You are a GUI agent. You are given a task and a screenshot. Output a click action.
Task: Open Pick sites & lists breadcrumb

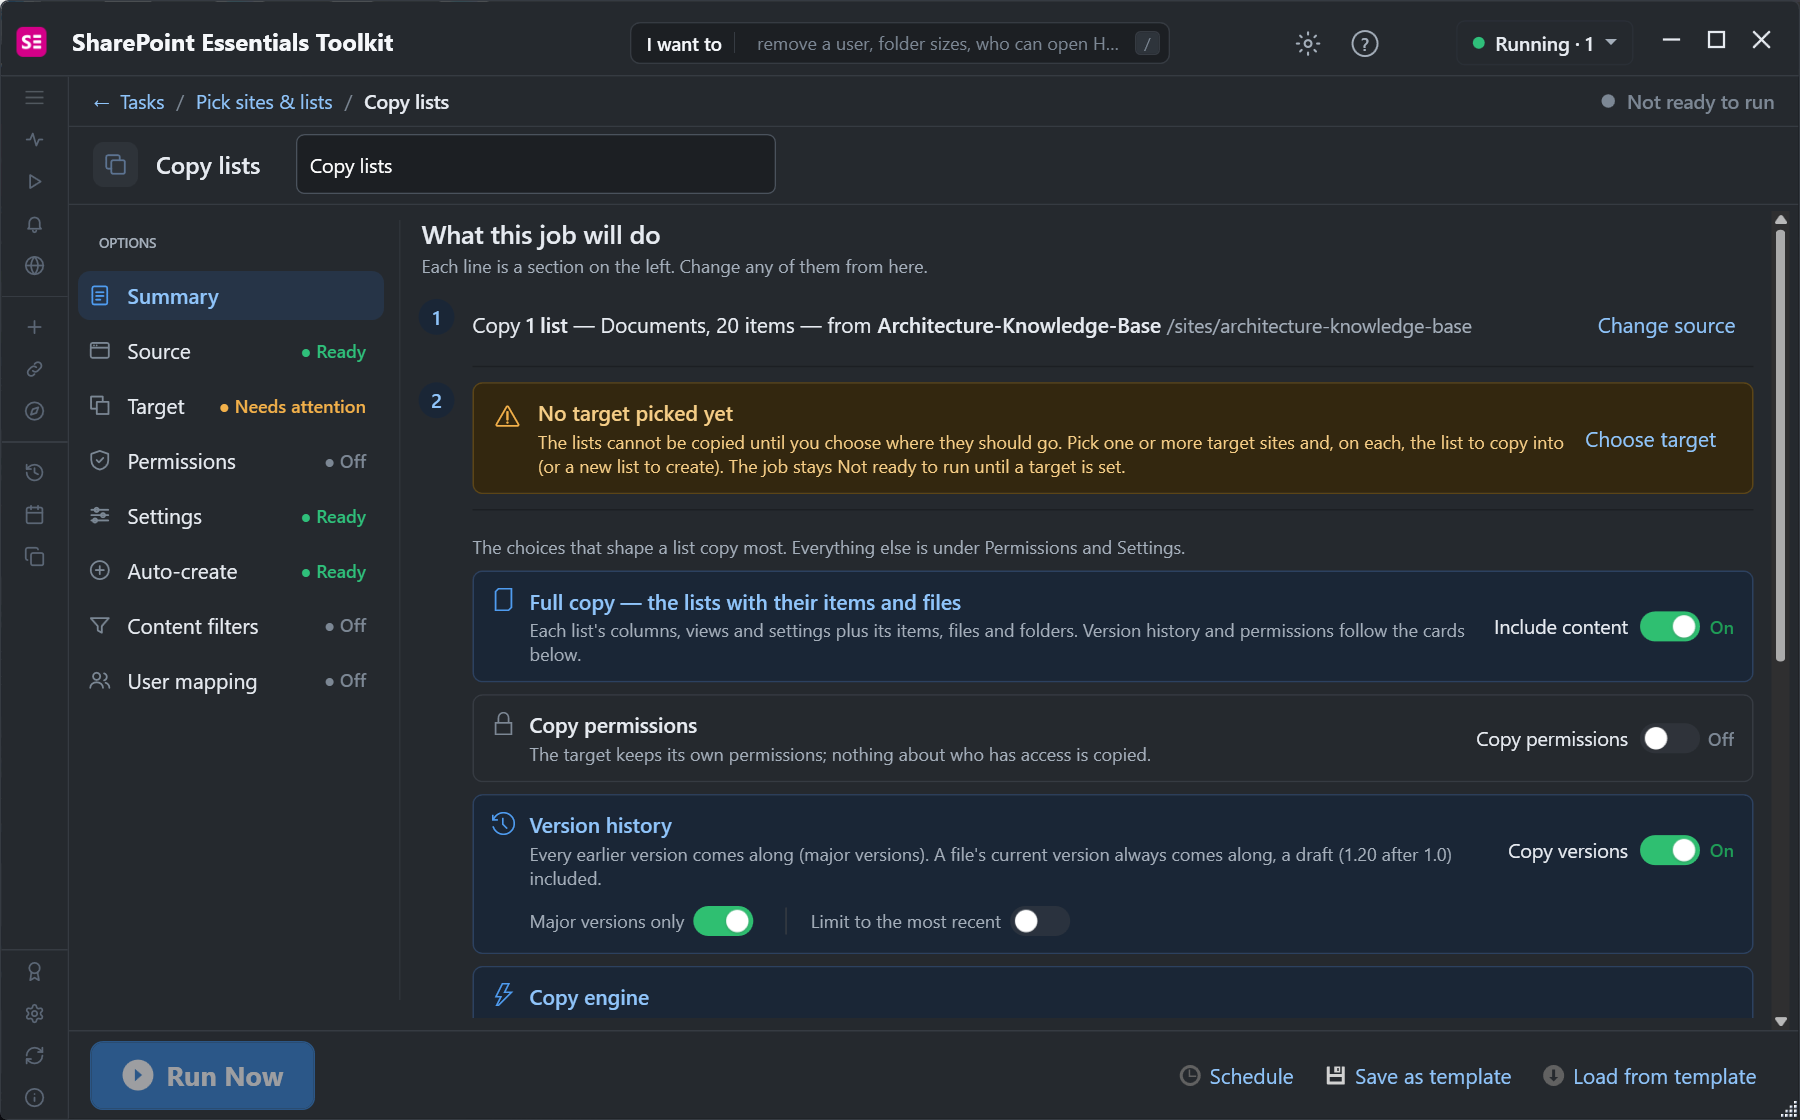click(264, 102)
